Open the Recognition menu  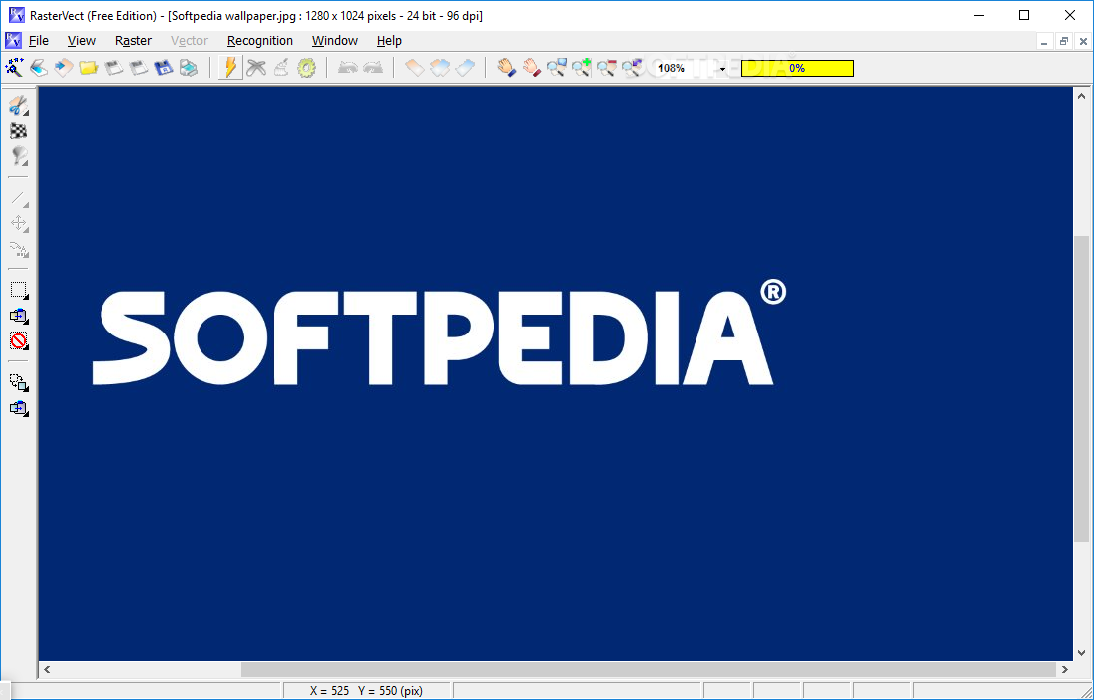[x=260, y=40]
